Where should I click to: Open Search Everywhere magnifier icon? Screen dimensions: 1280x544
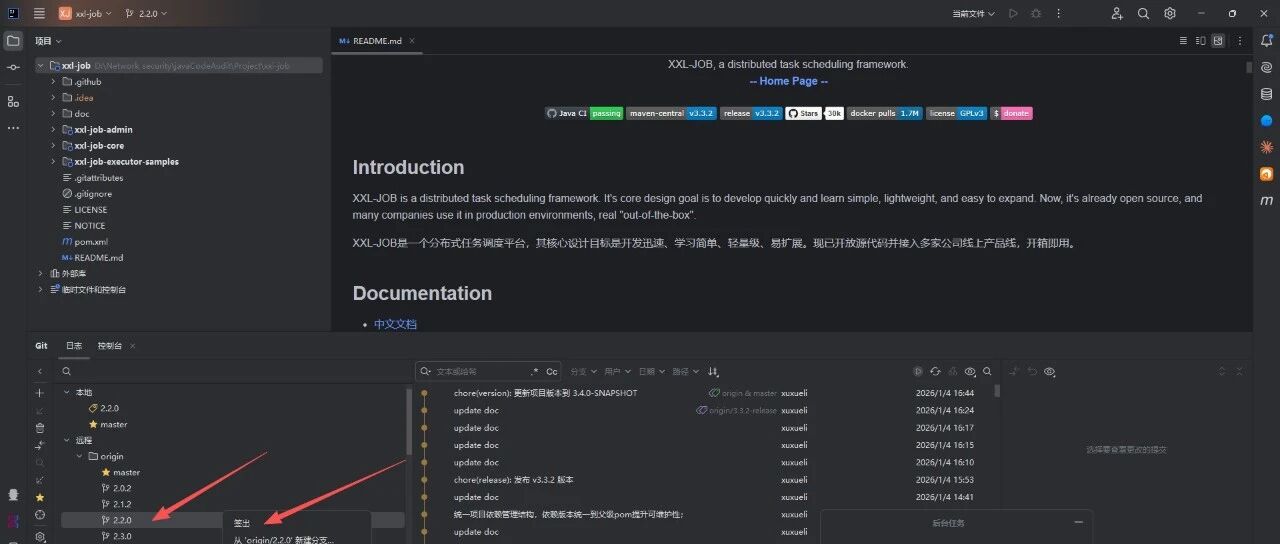[x=1143, y=14]
